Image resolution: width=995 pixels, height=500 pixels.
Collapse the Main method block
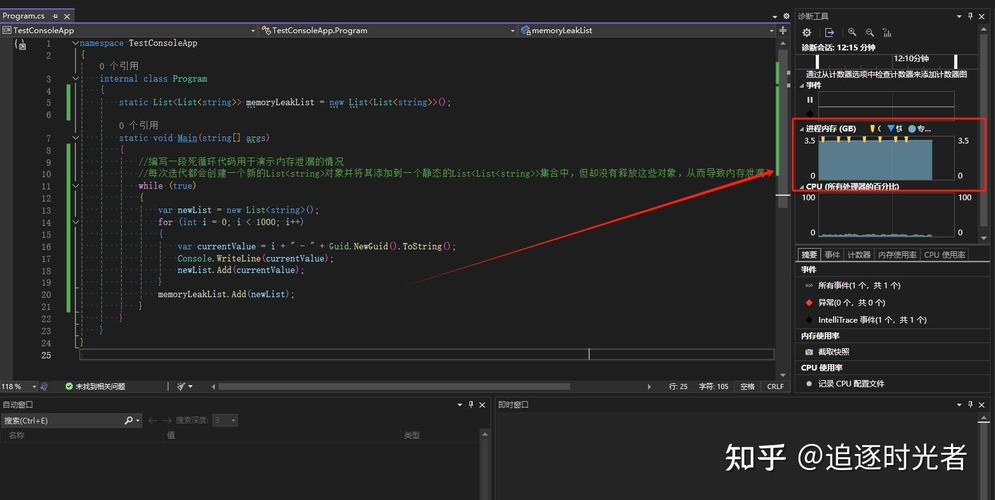pos(76,138)
